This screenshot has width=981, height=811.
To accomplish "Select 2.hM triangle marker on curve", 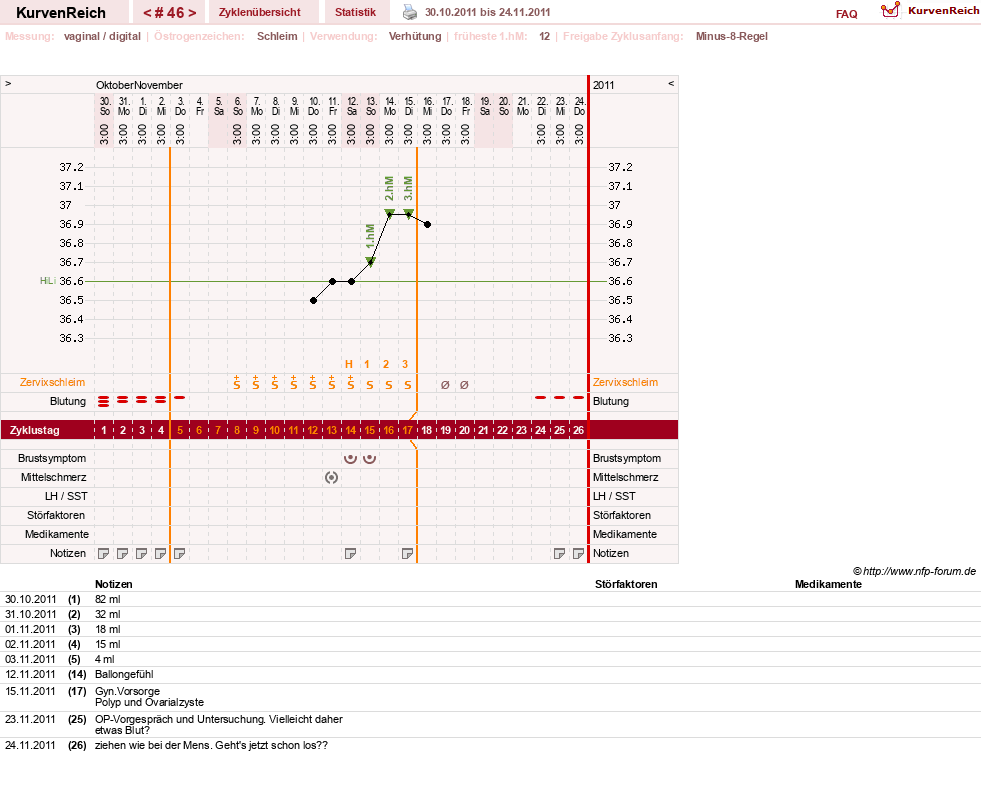I will click(x=389, y=213).
